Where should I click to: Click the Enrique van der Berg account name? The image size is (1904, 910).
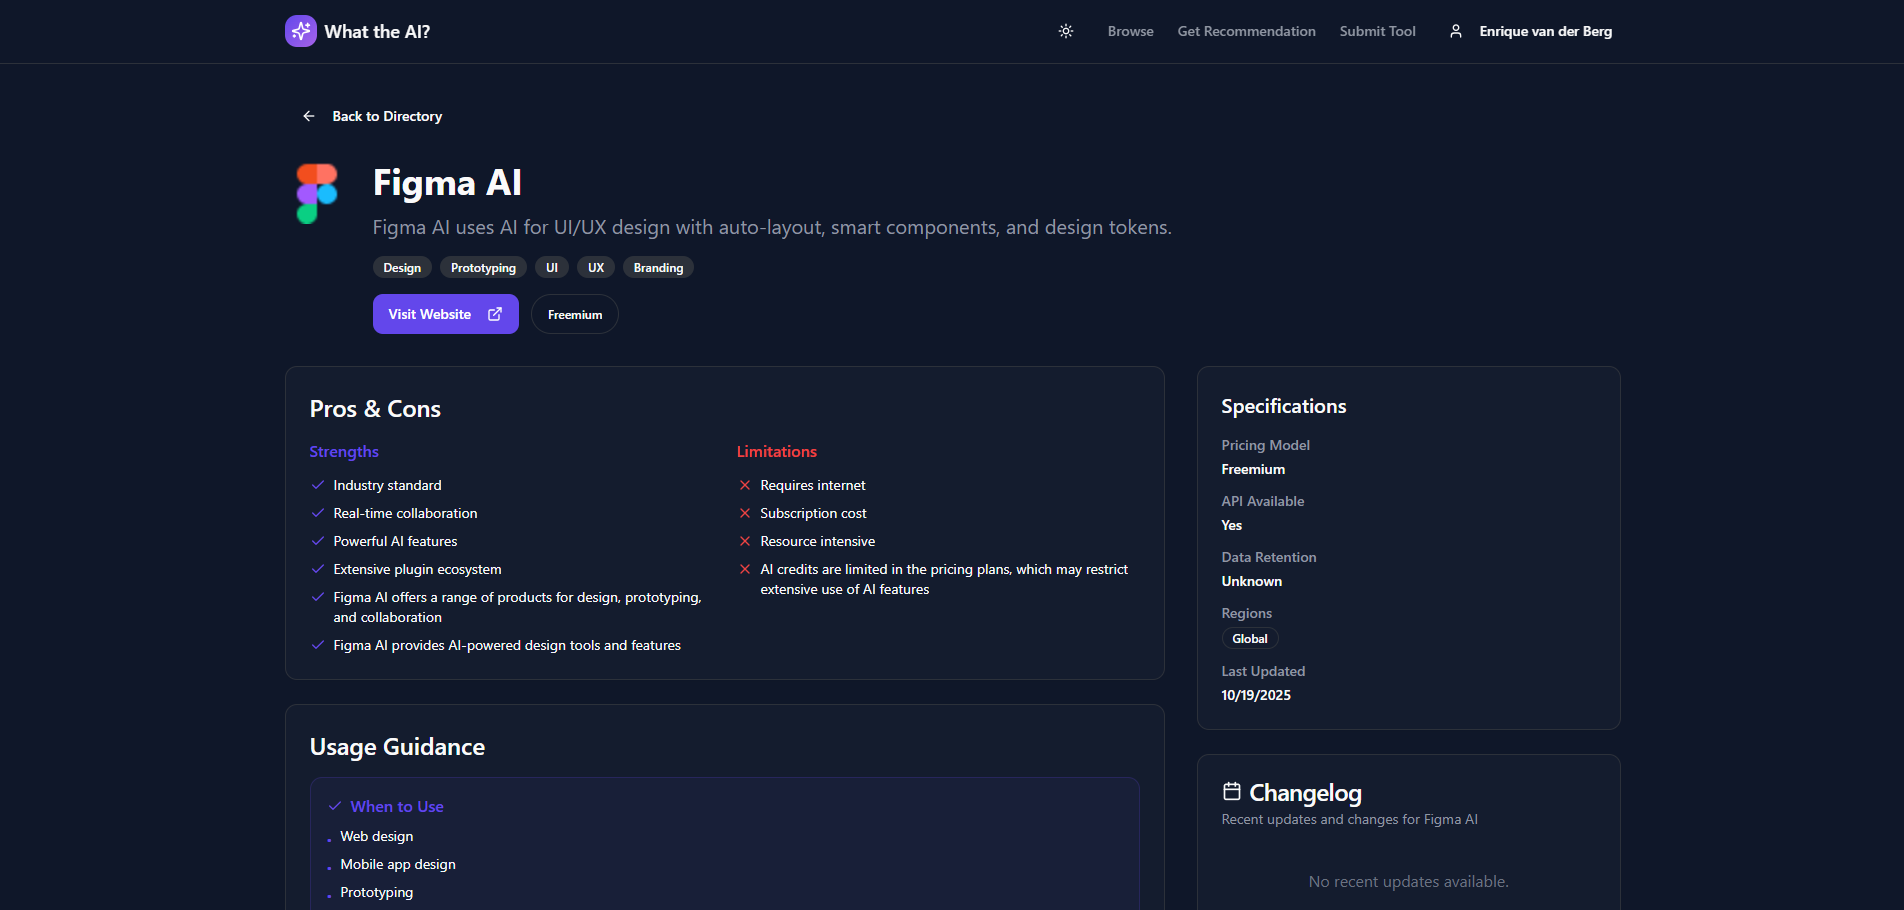tap(1545, 31)
